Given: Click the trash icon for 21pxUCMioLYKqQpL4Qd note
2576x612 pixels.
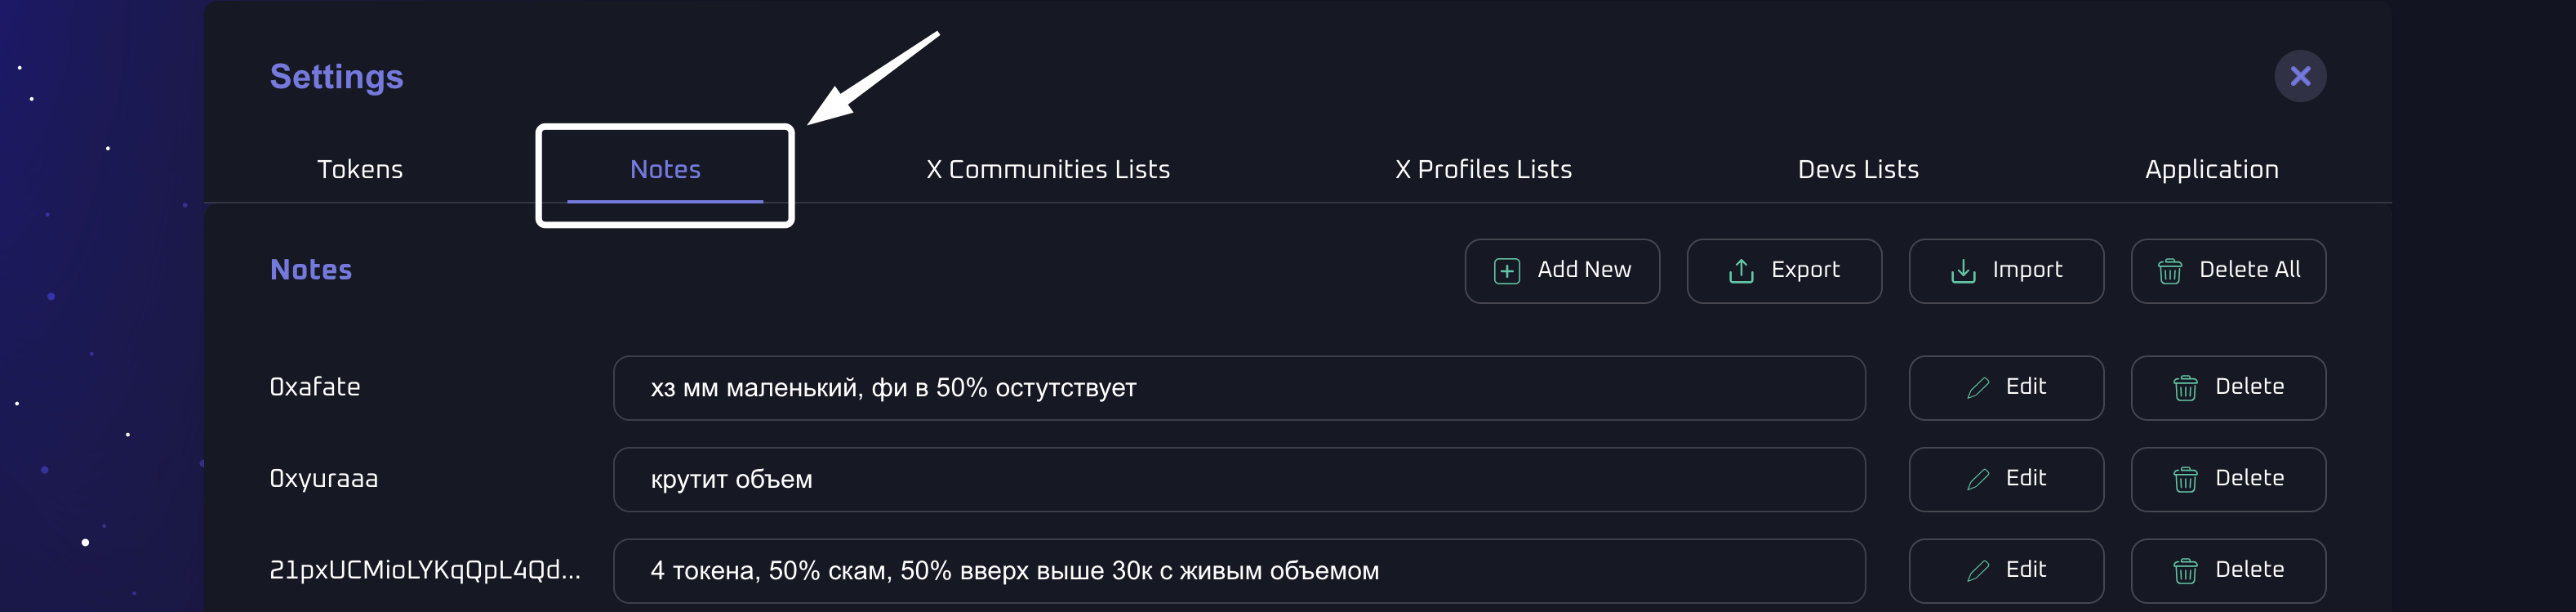Looking at the screenshot, I should pos(2185,571).
